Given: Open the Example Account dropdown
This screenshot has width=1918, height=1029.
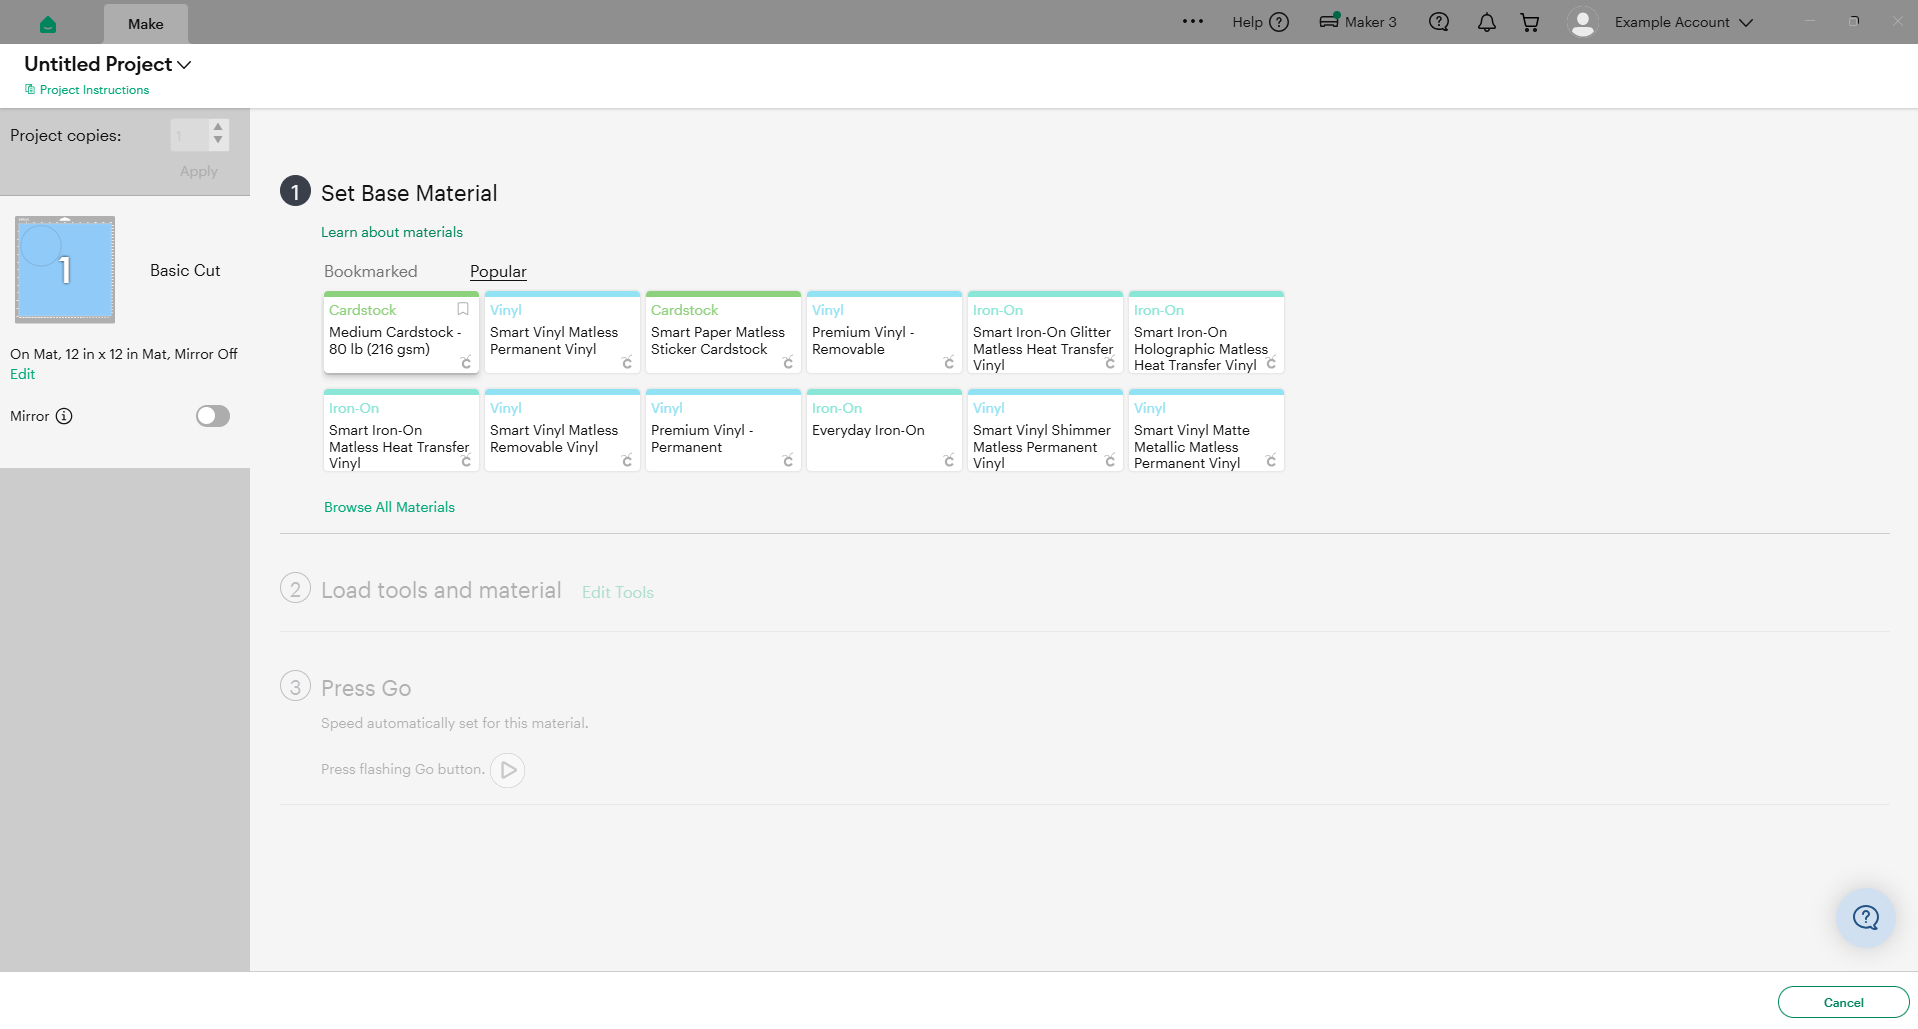Looking at the screenshot, I should click(x=1683, y=22).
